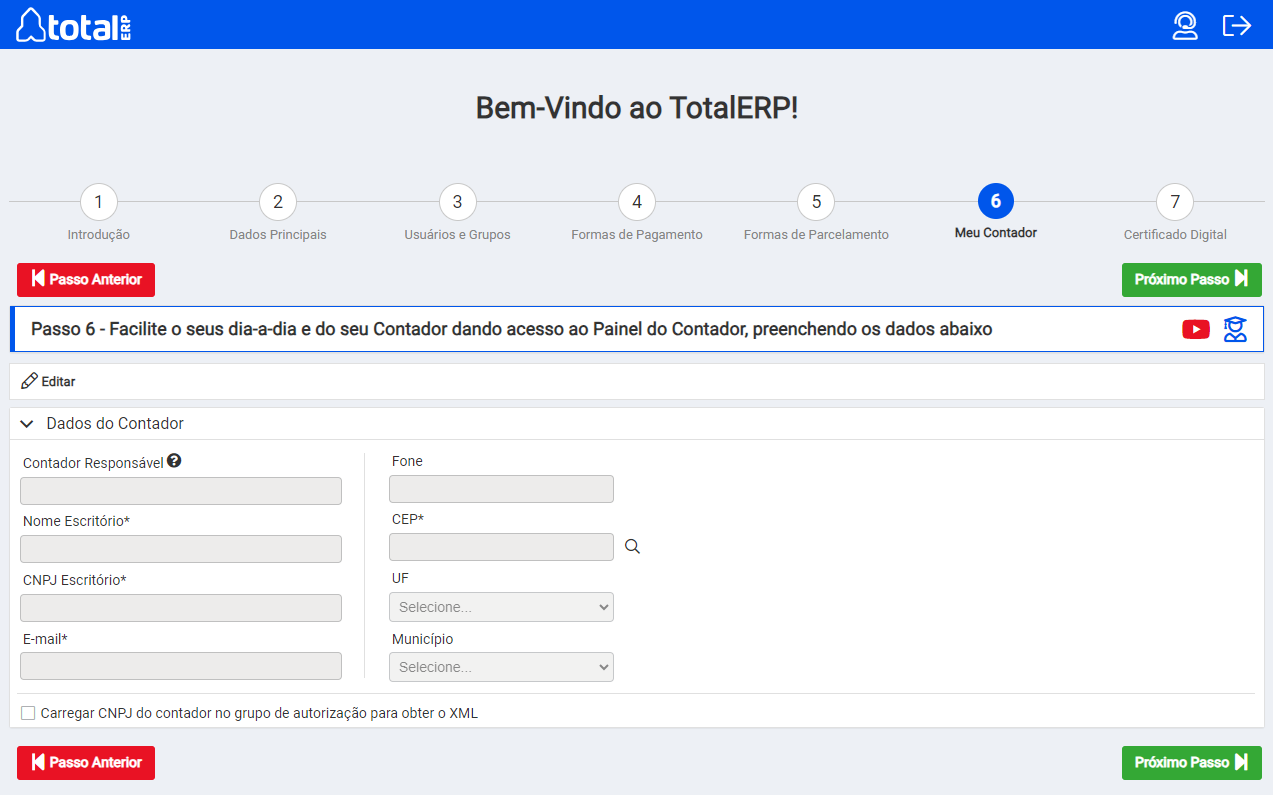Screen dimensions: 1273x795
Task: Go to step 7 Certificado Digital
Action: (x=1174, y=202)
